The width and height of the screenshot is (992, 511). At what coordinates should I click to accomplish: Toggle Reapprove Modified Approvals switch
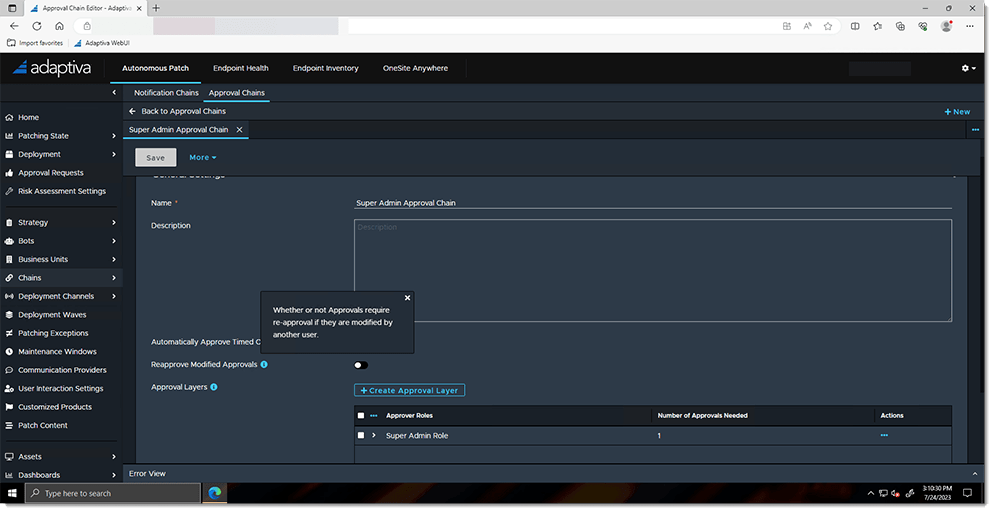coord(361,365)
